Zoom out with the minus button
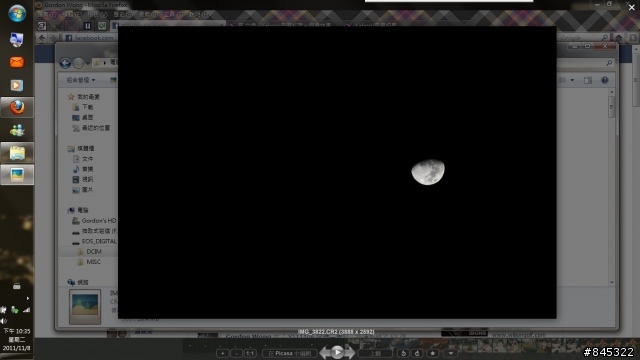Screen dimensions: 640x360 (236, 353)
